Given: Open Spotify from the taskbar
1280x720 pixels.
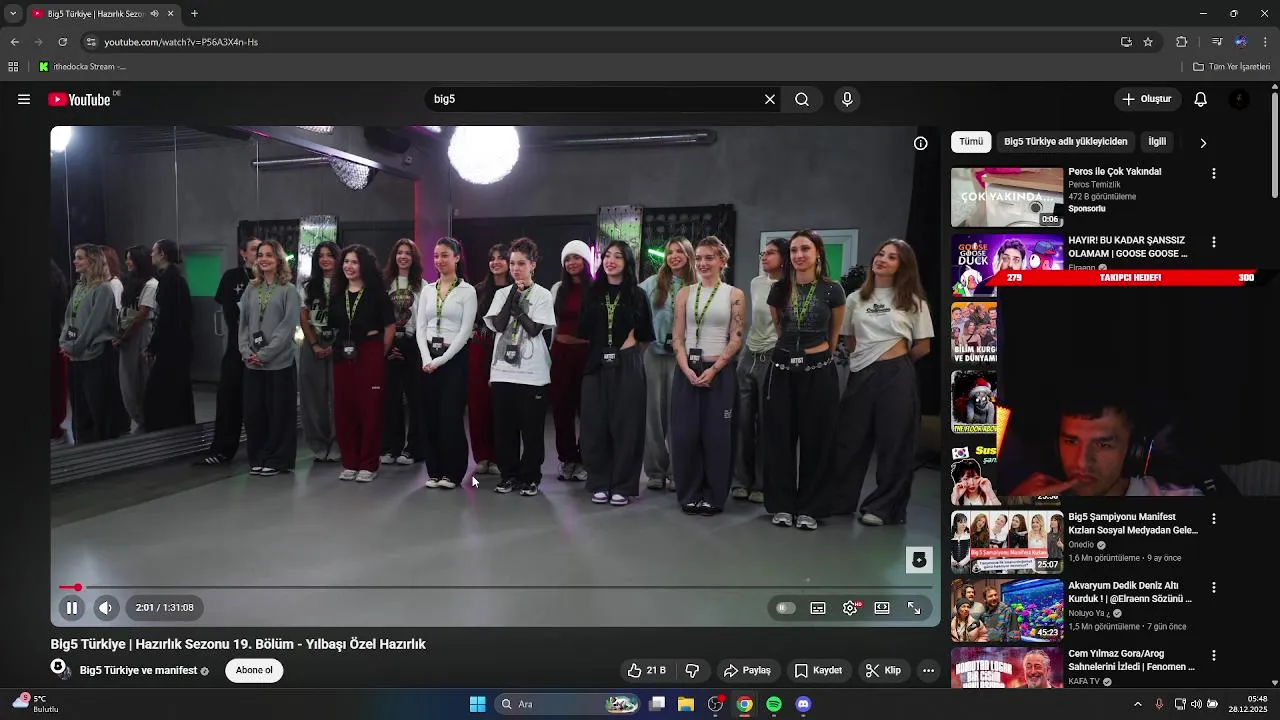Looking at the screenshot, I should tap(774, 704).
